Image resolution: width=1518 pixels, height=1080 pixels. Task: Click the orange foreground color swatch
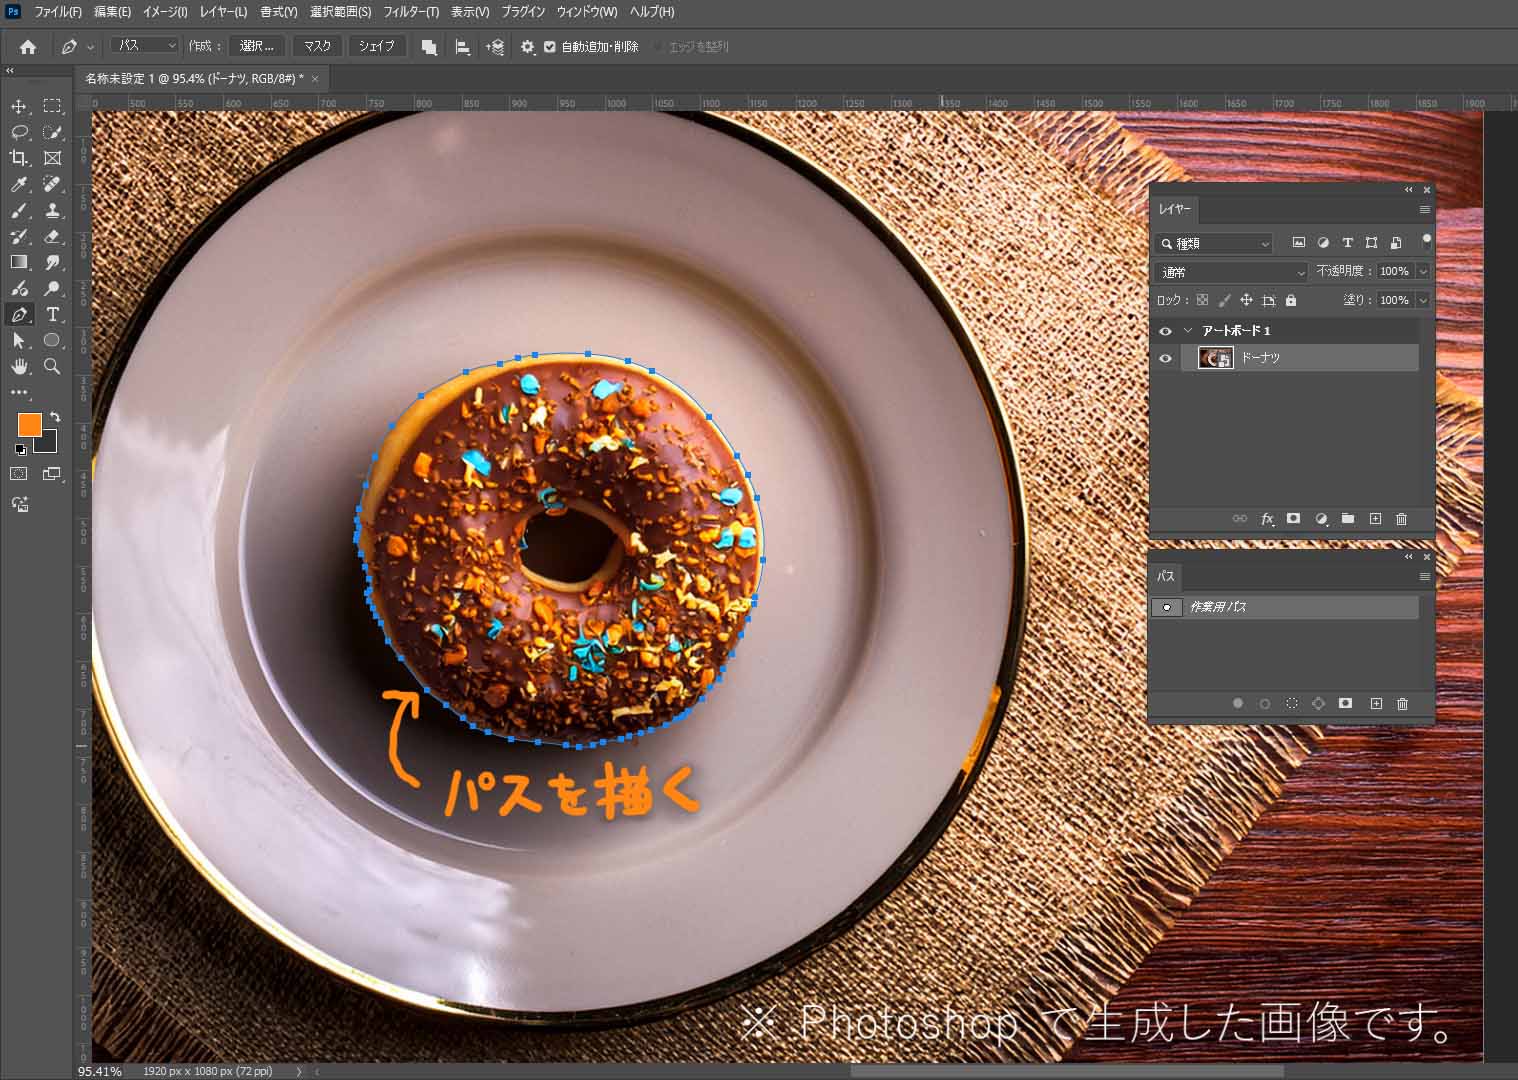click(29, 424)
